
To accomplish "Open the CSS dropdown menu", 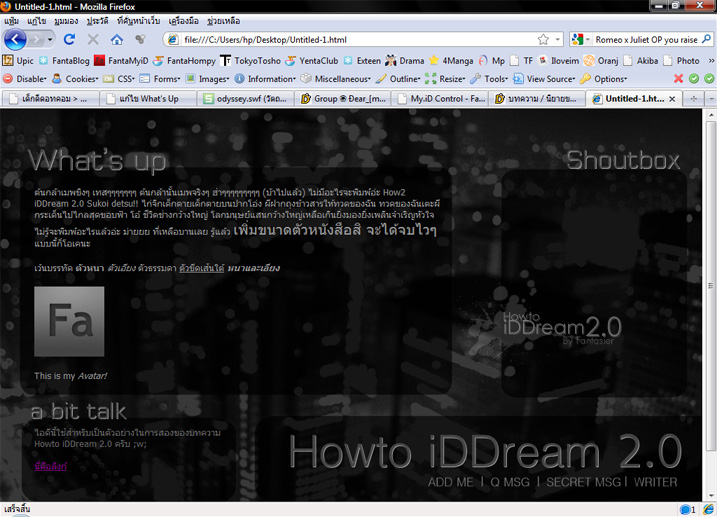I will 119,79.
